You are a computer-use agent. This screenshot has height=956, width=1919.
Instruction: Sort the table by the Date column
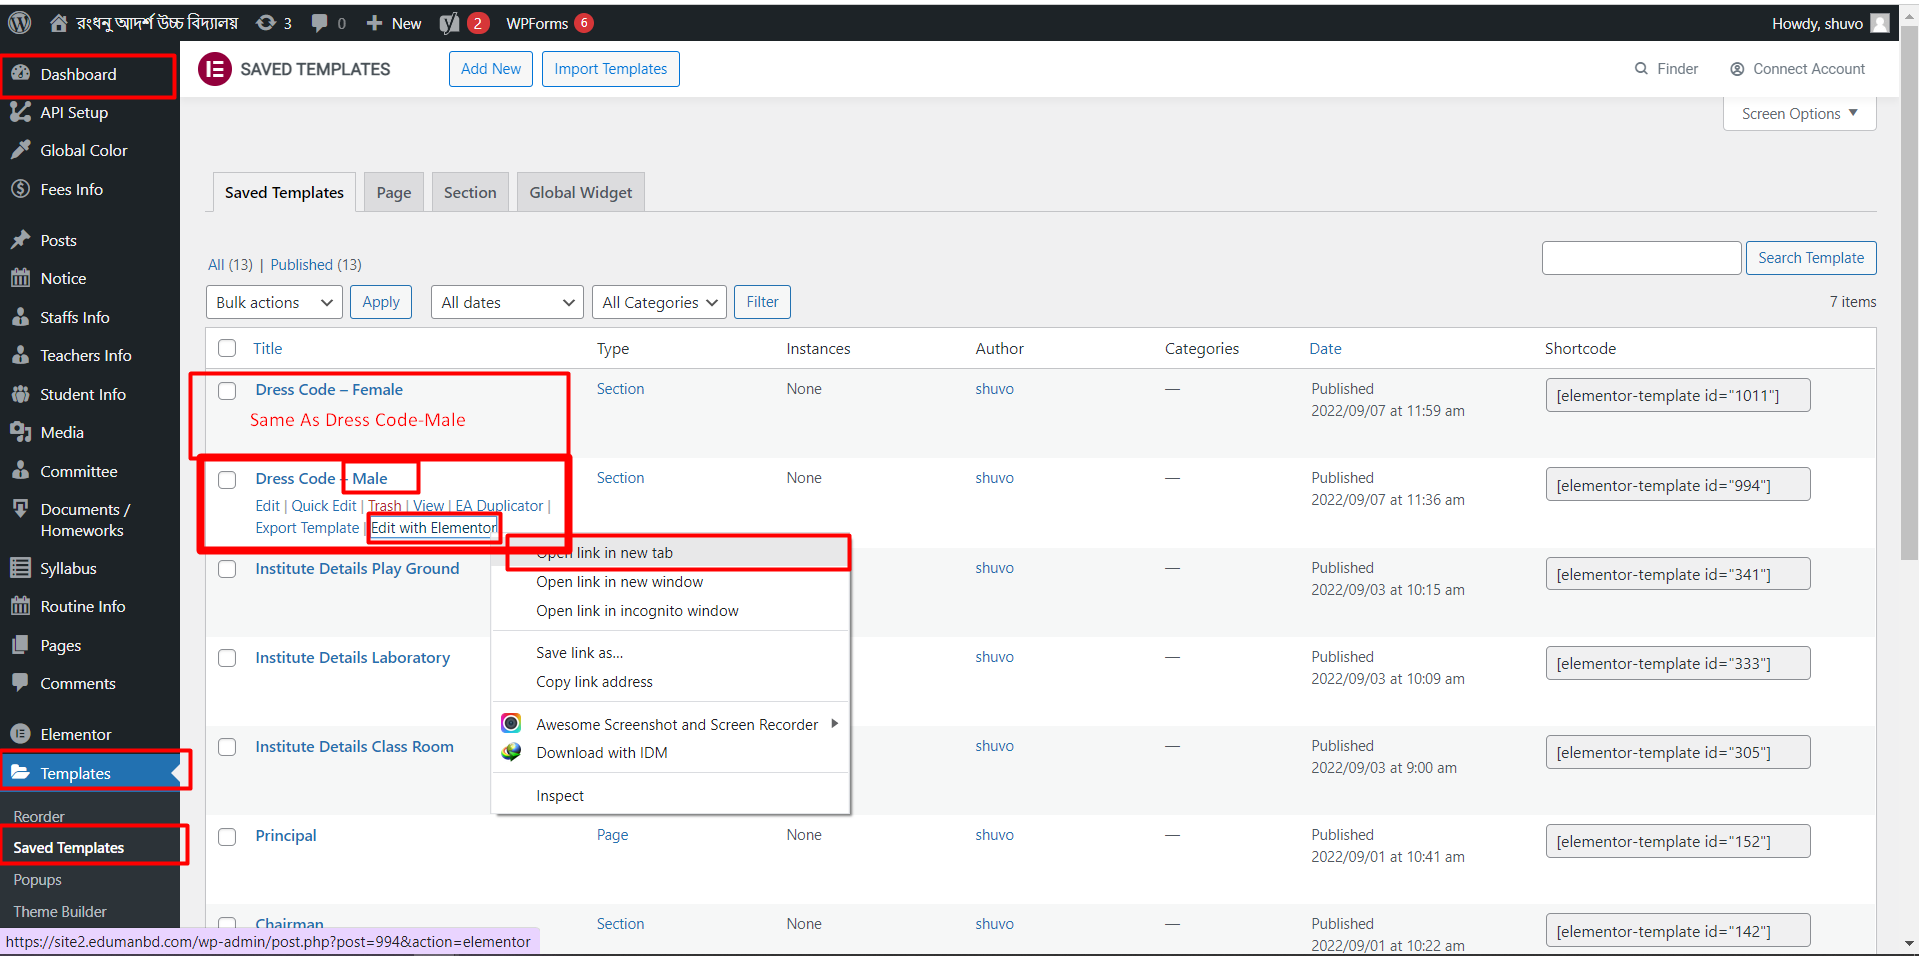pyautogui.click(x=1325, y=348)
